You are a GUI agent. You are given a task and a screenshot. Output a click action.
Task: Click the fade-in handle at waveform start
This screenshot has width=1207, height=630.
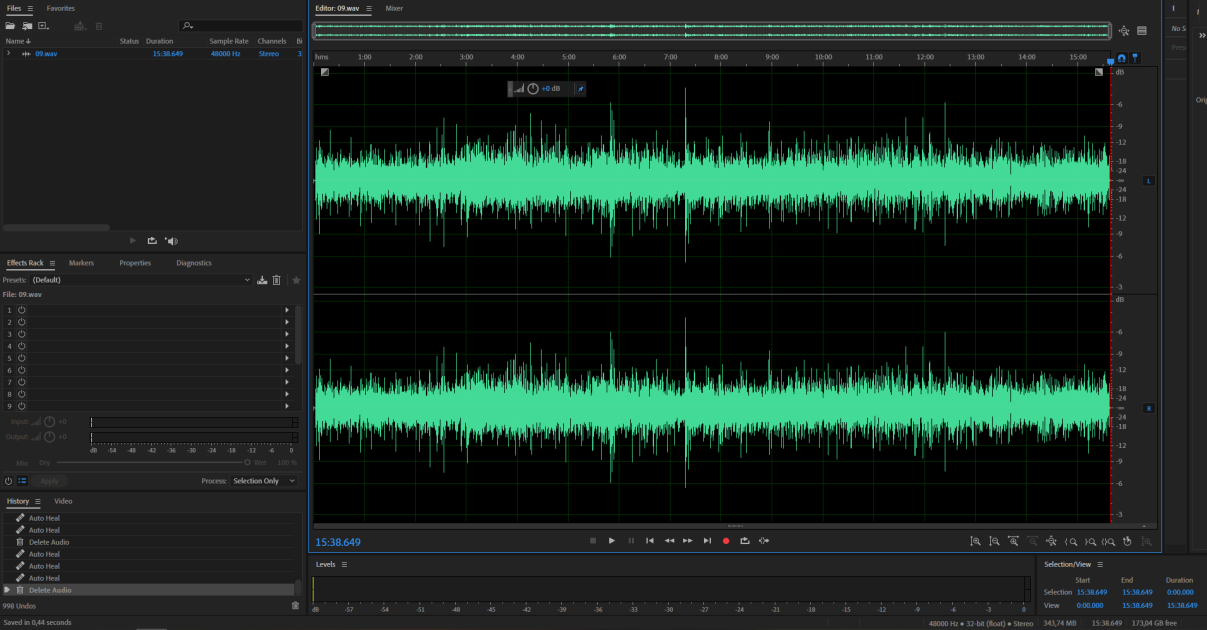click(324, 72)
